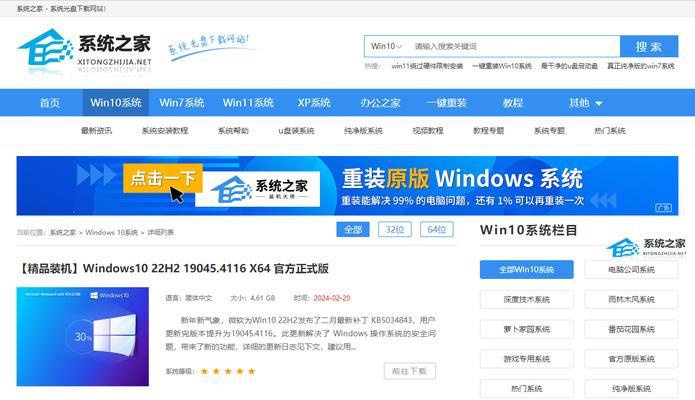The width and height of the screenshot is (695, 400).
Task: Click 系统之家 breadcrumb link
Action: 62,232
